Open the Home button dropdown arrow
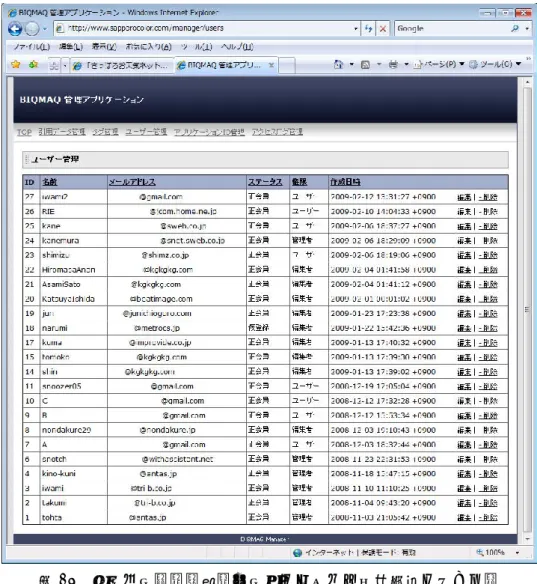 tap(351, 64)
